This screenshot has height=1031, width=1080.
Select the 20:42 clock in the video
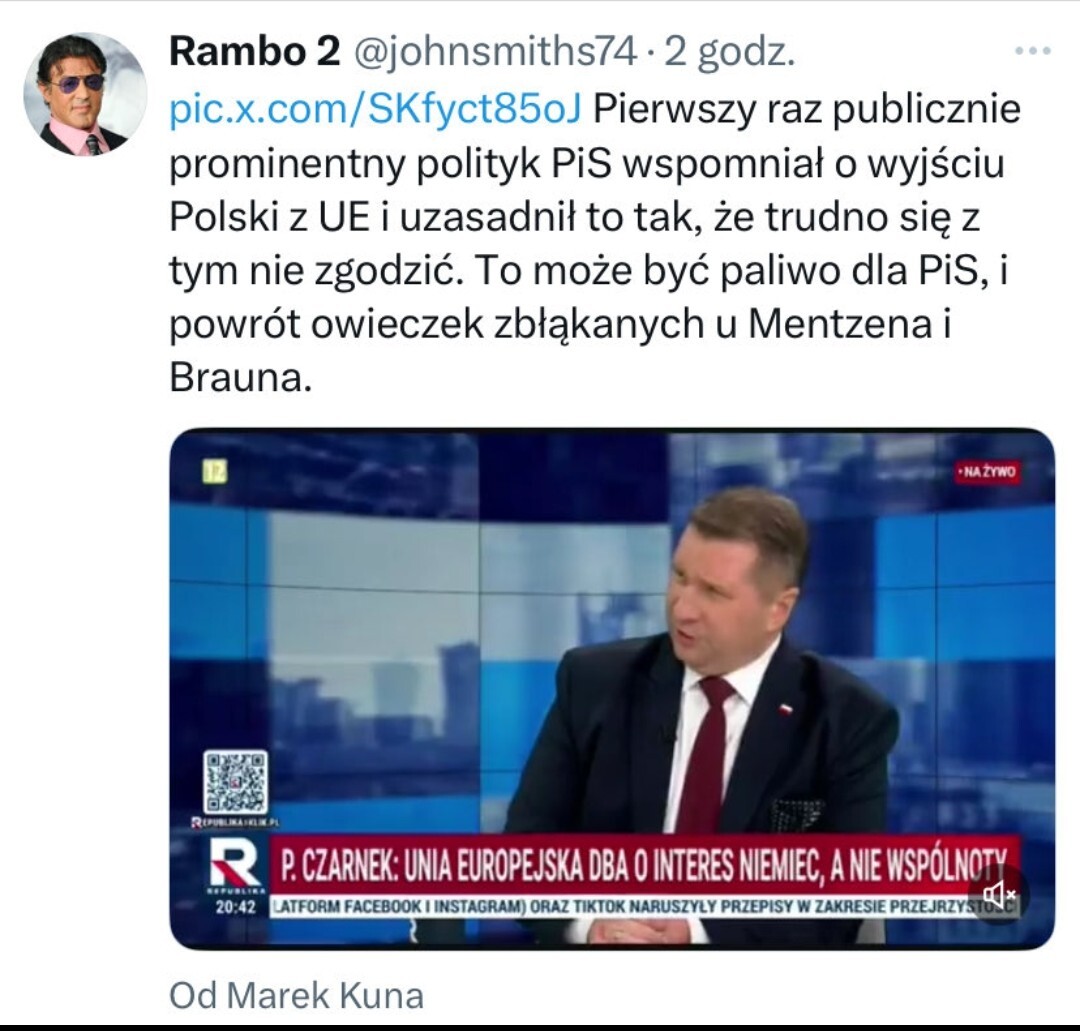(235, 907)
